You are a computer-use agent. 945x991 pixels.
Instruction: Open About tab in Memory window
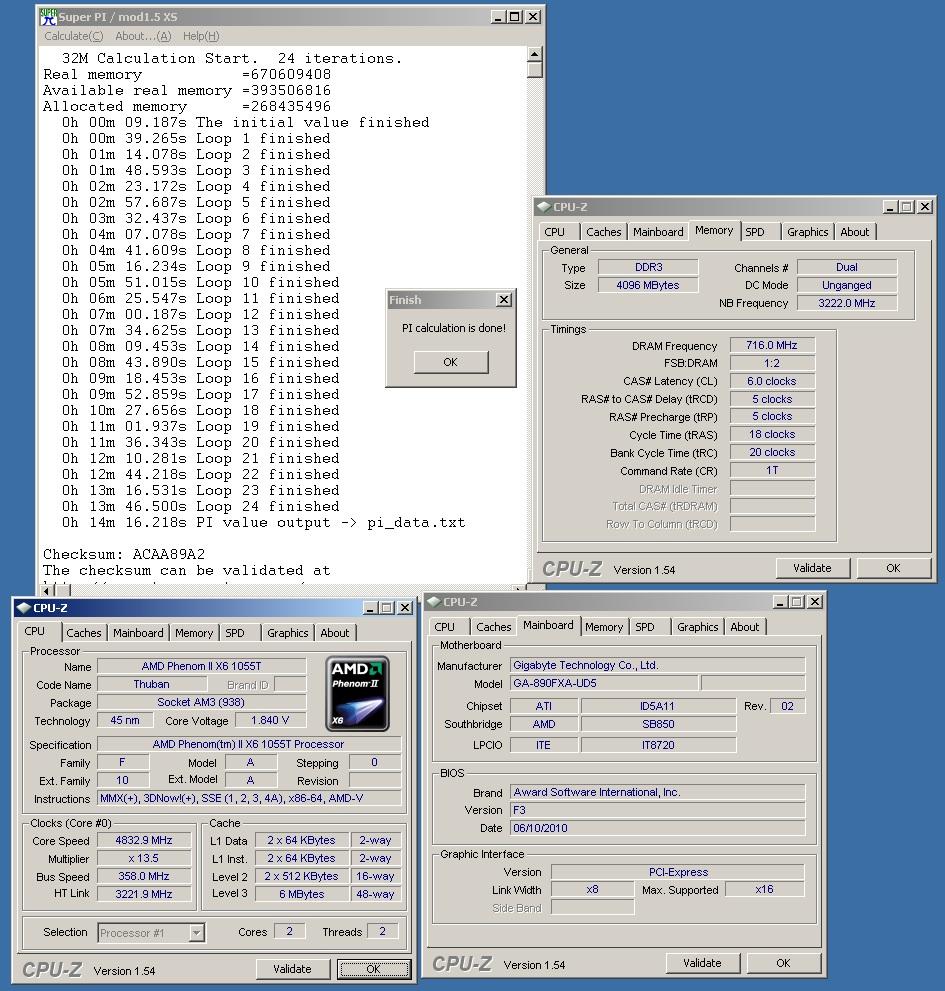click(x=855, y=232)
